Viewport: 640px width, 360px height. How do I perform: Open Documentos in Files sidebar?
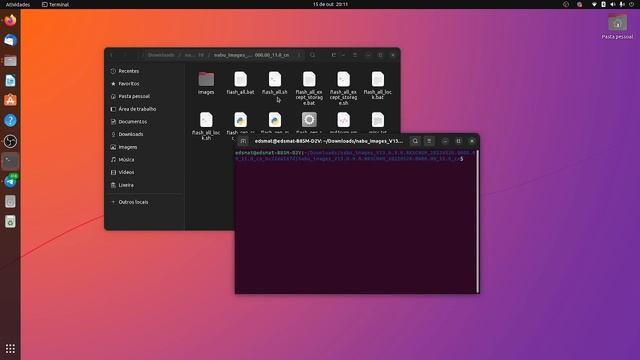click(144, 122)
